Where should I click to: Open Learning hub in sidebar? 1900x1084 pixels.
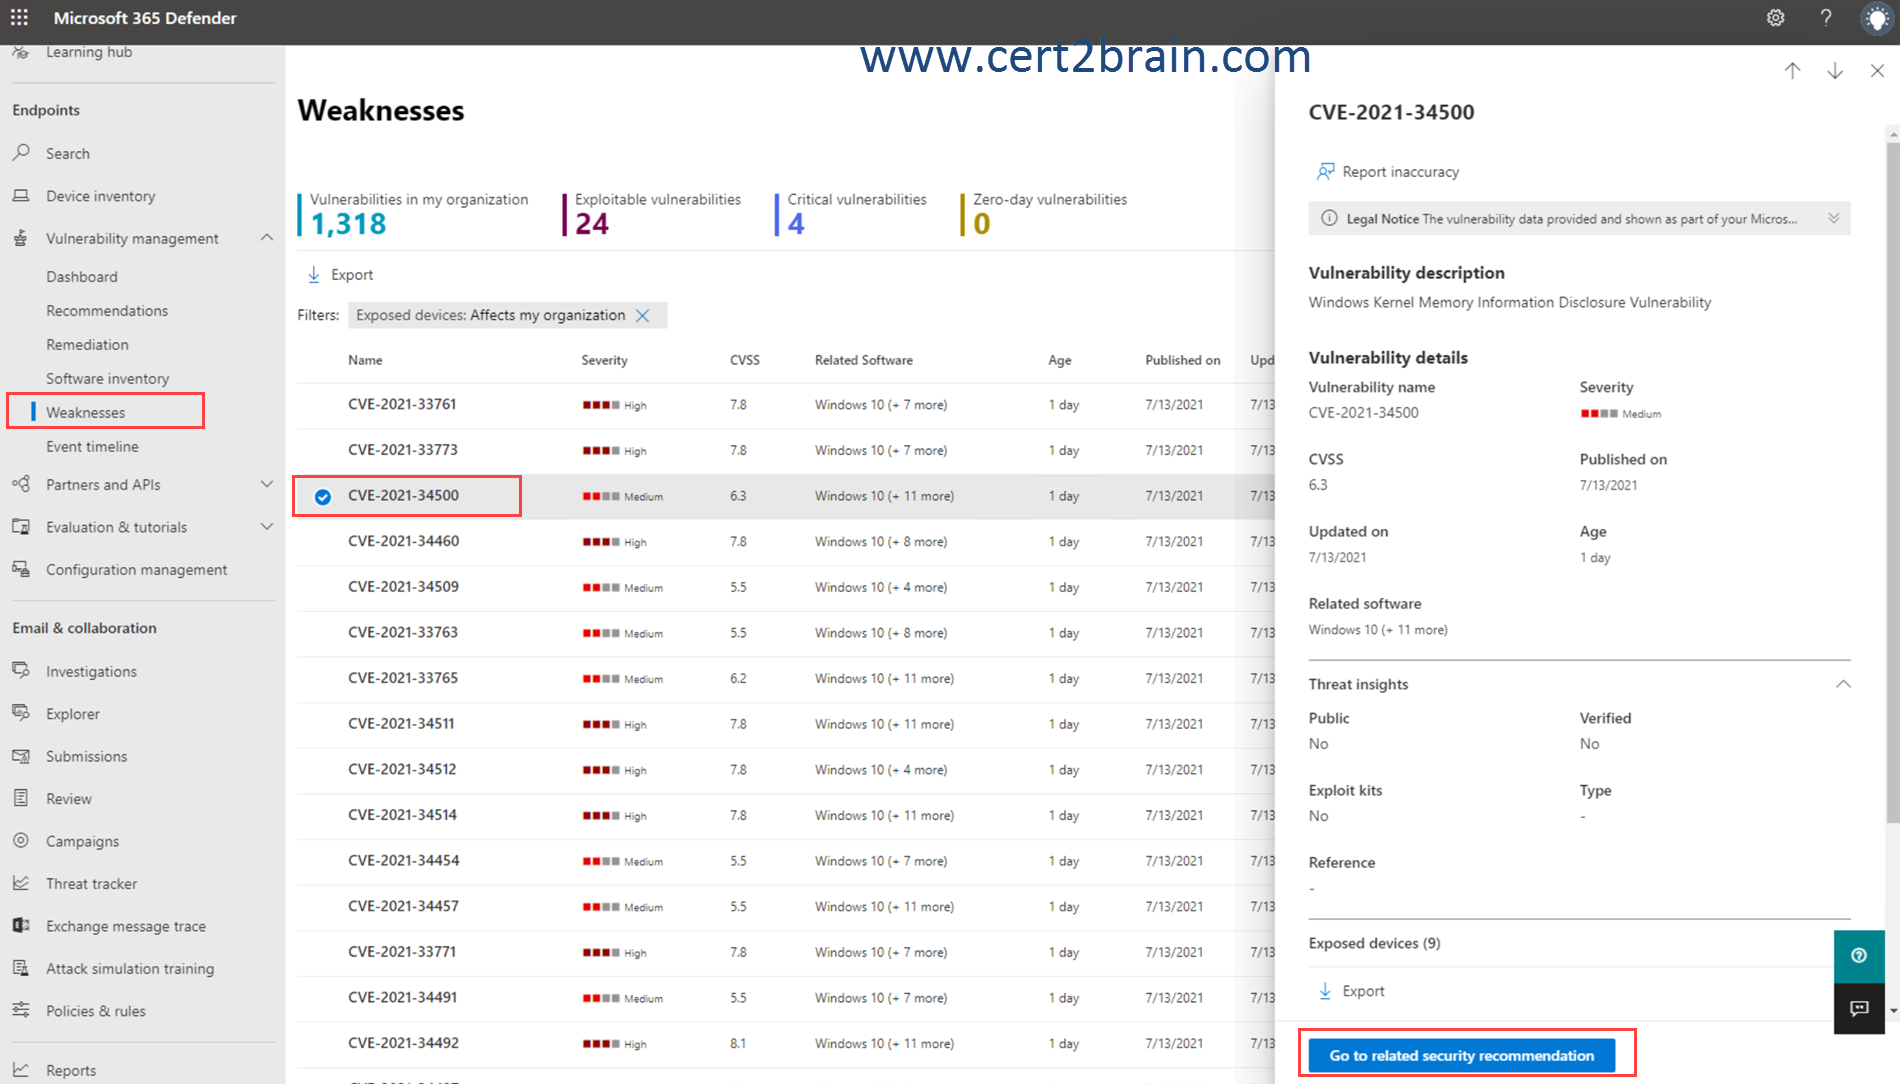89,52
